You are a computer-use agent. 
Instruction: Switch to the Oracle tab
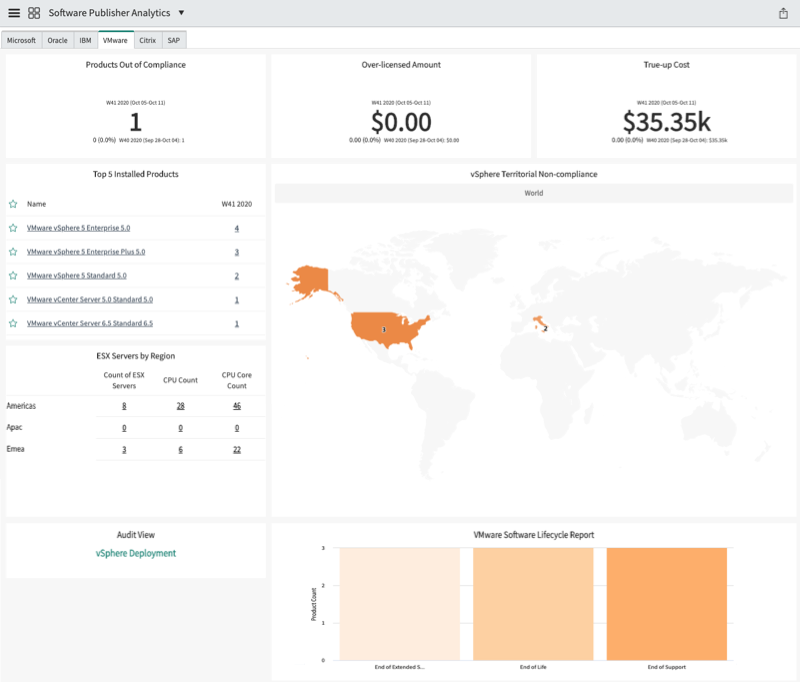[x=57, y=40]
